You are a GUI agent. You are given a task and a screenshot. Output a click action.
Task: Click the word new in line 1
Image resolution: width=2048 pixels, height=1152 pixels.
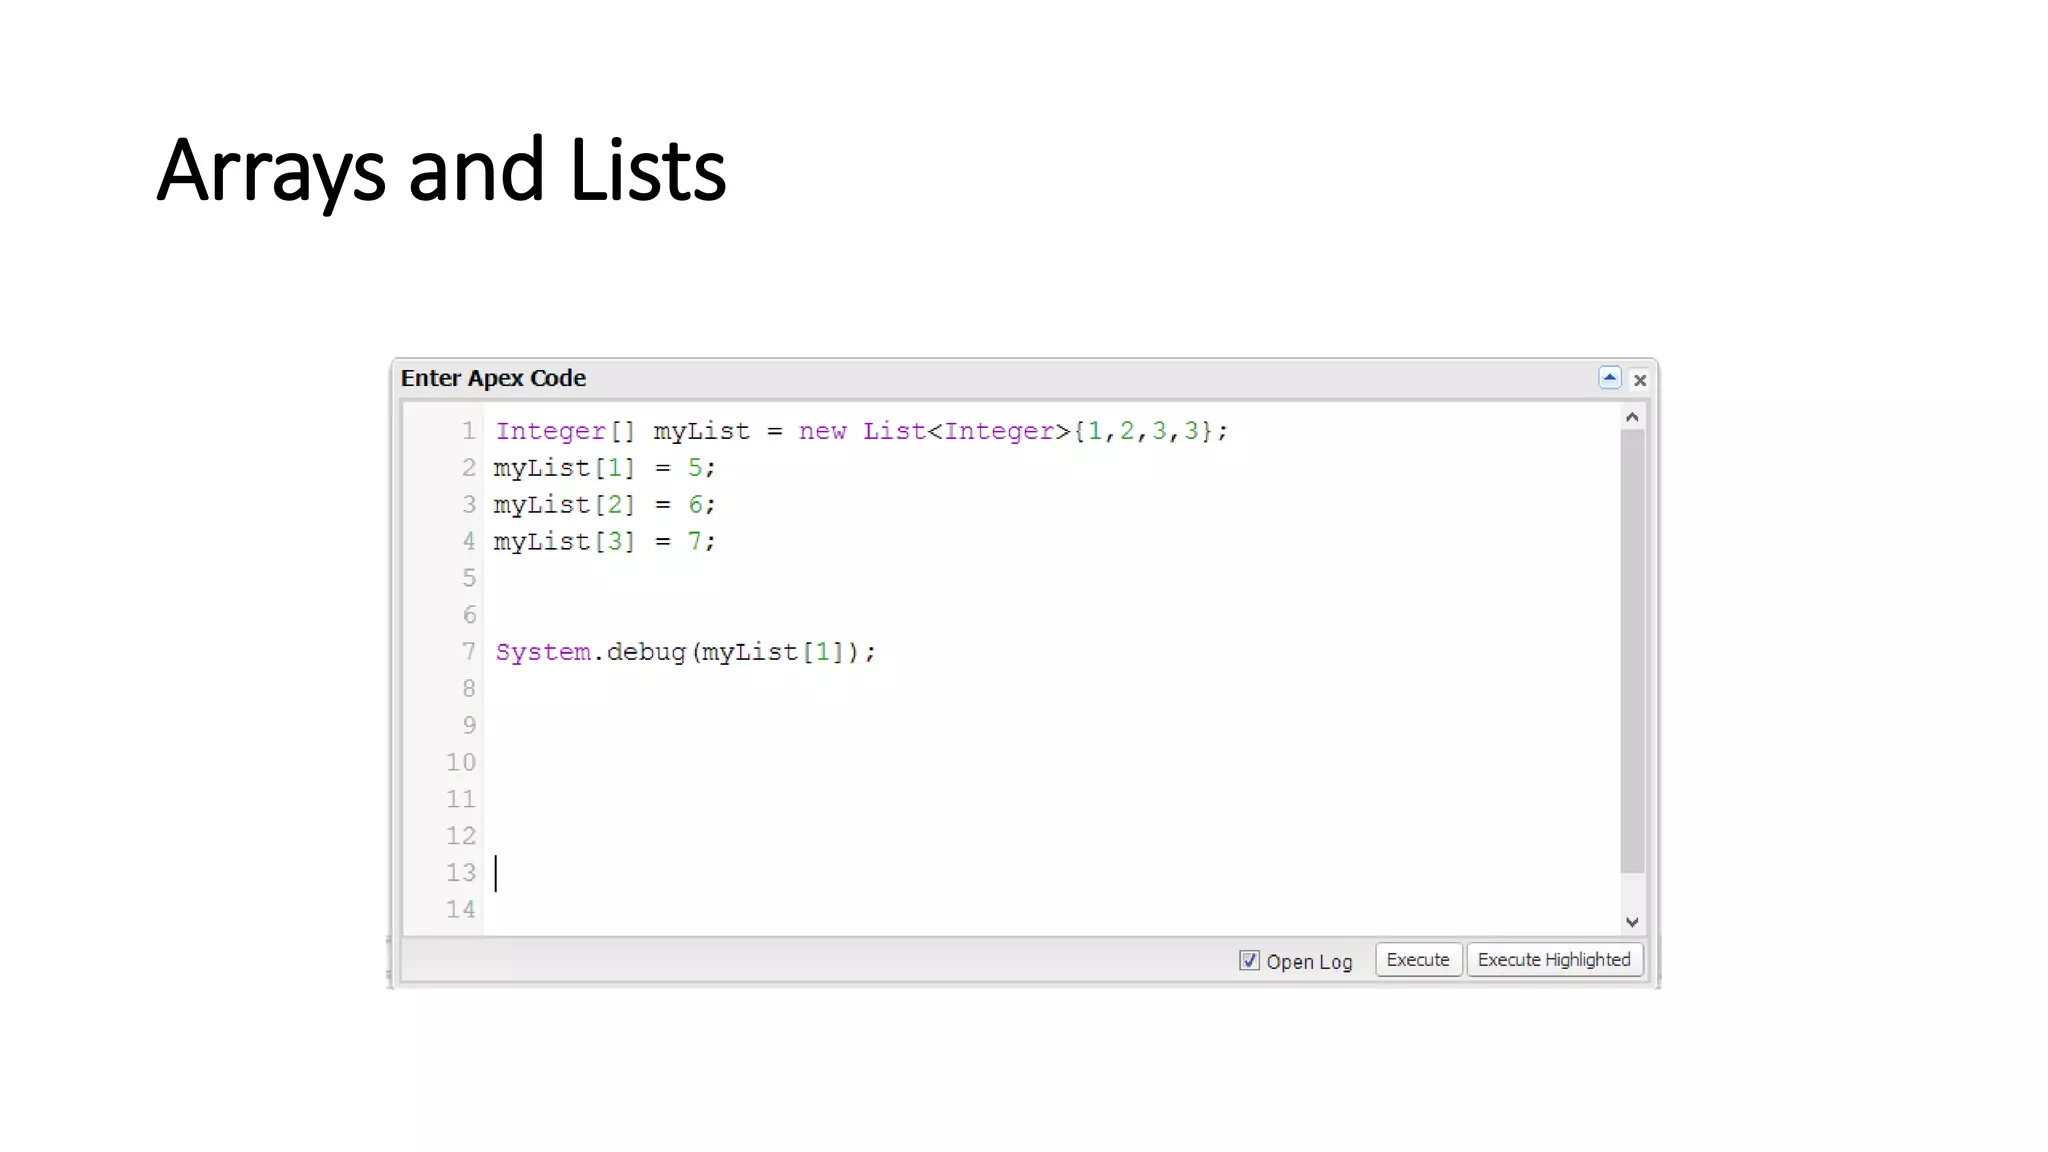tap(822, 431)
